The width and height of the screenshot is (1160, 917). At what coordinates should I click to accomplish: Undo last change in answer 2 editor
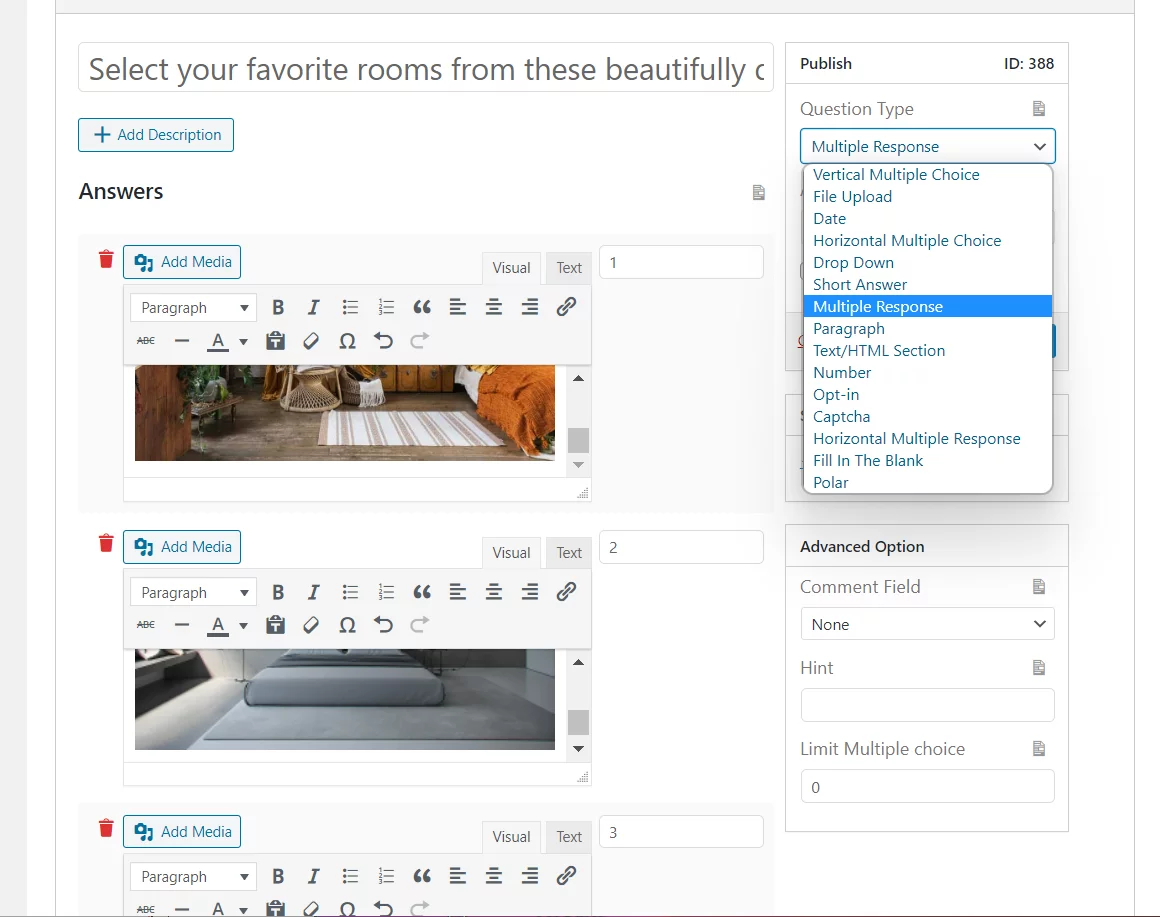tap(383, 626)
